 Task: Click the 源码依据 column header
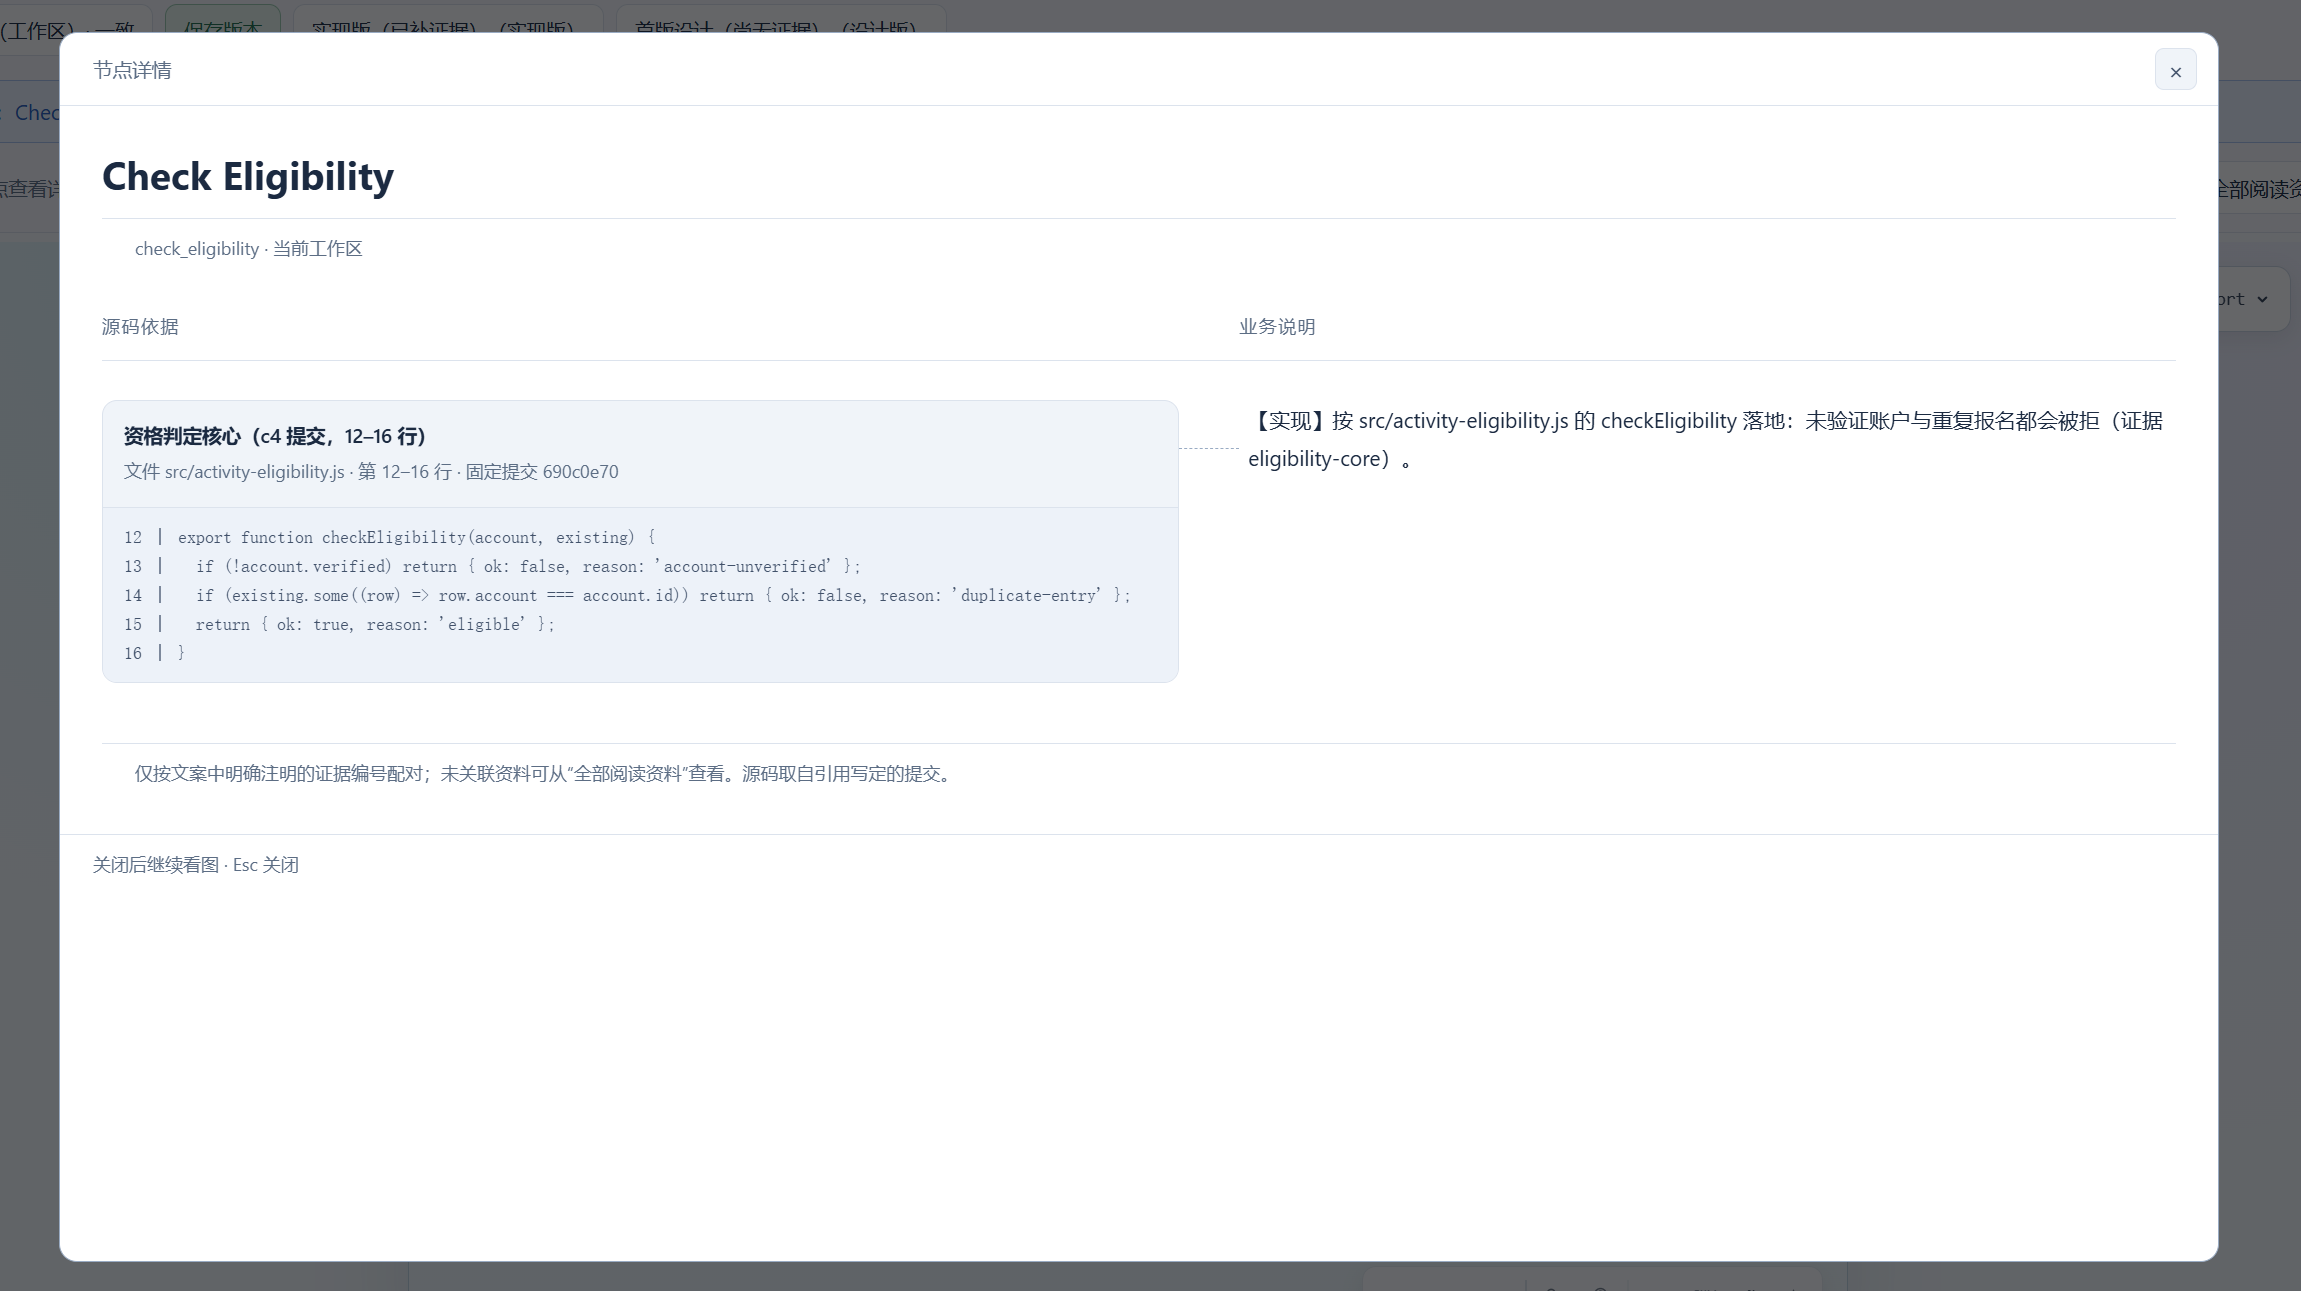(x=140, y=327)
